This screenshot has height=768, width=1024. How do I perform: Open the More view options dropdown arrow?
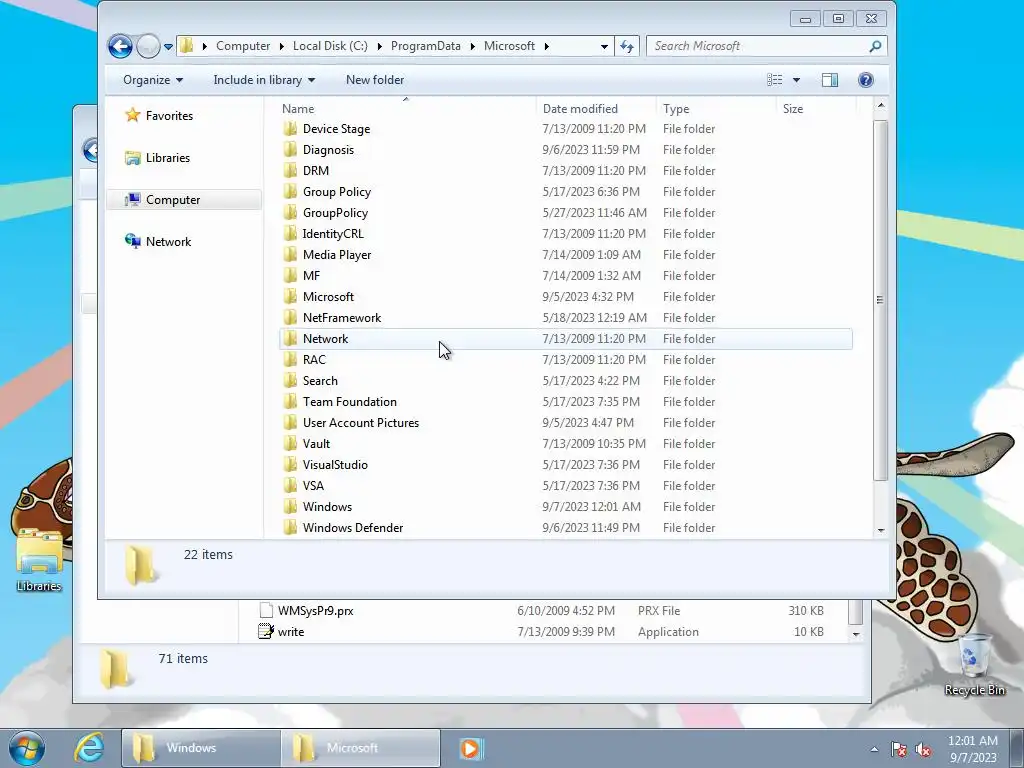(796, 80)
